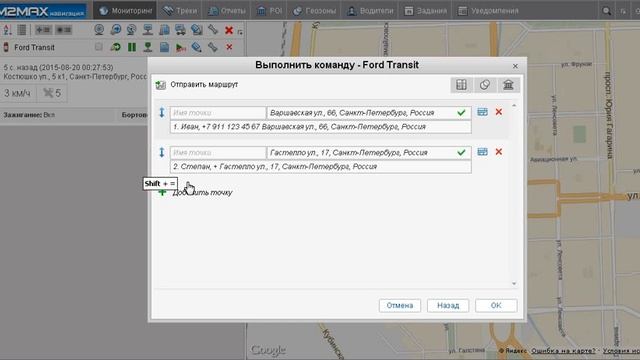Click the reorder handle of Гастелло point
640x360 pixels.
[x=162, y=152]
